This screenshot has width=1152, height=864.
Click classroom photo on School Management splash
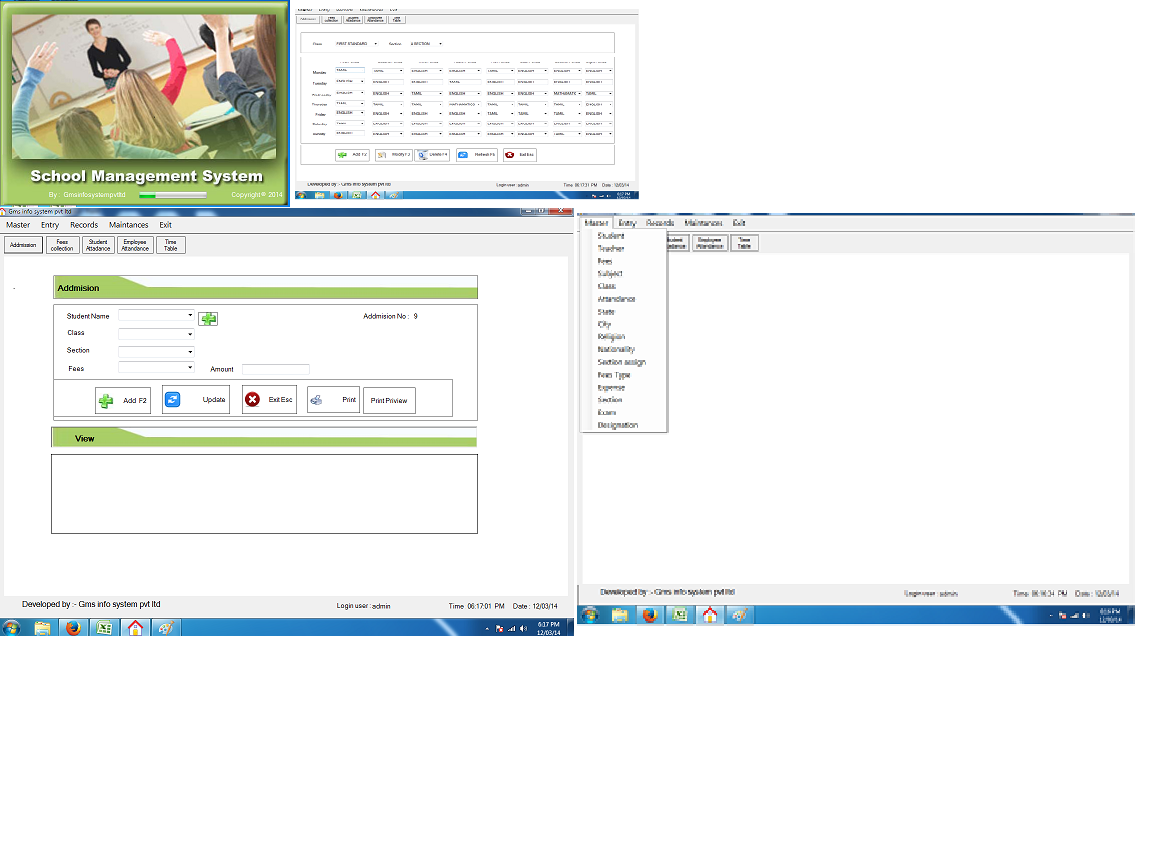tap(144, 87)
